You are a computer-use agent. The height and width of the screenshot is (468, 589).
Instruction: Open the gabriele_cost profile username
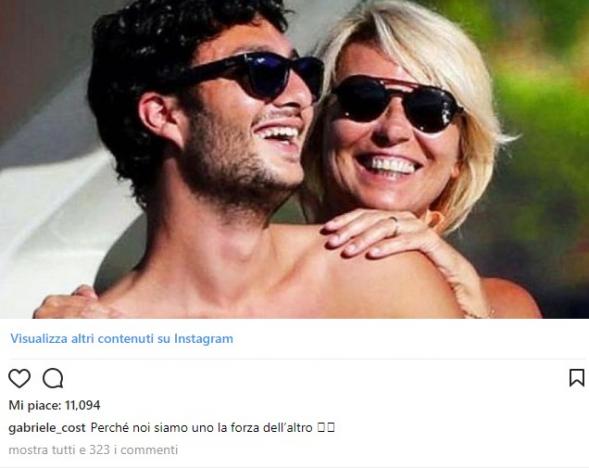47,428
